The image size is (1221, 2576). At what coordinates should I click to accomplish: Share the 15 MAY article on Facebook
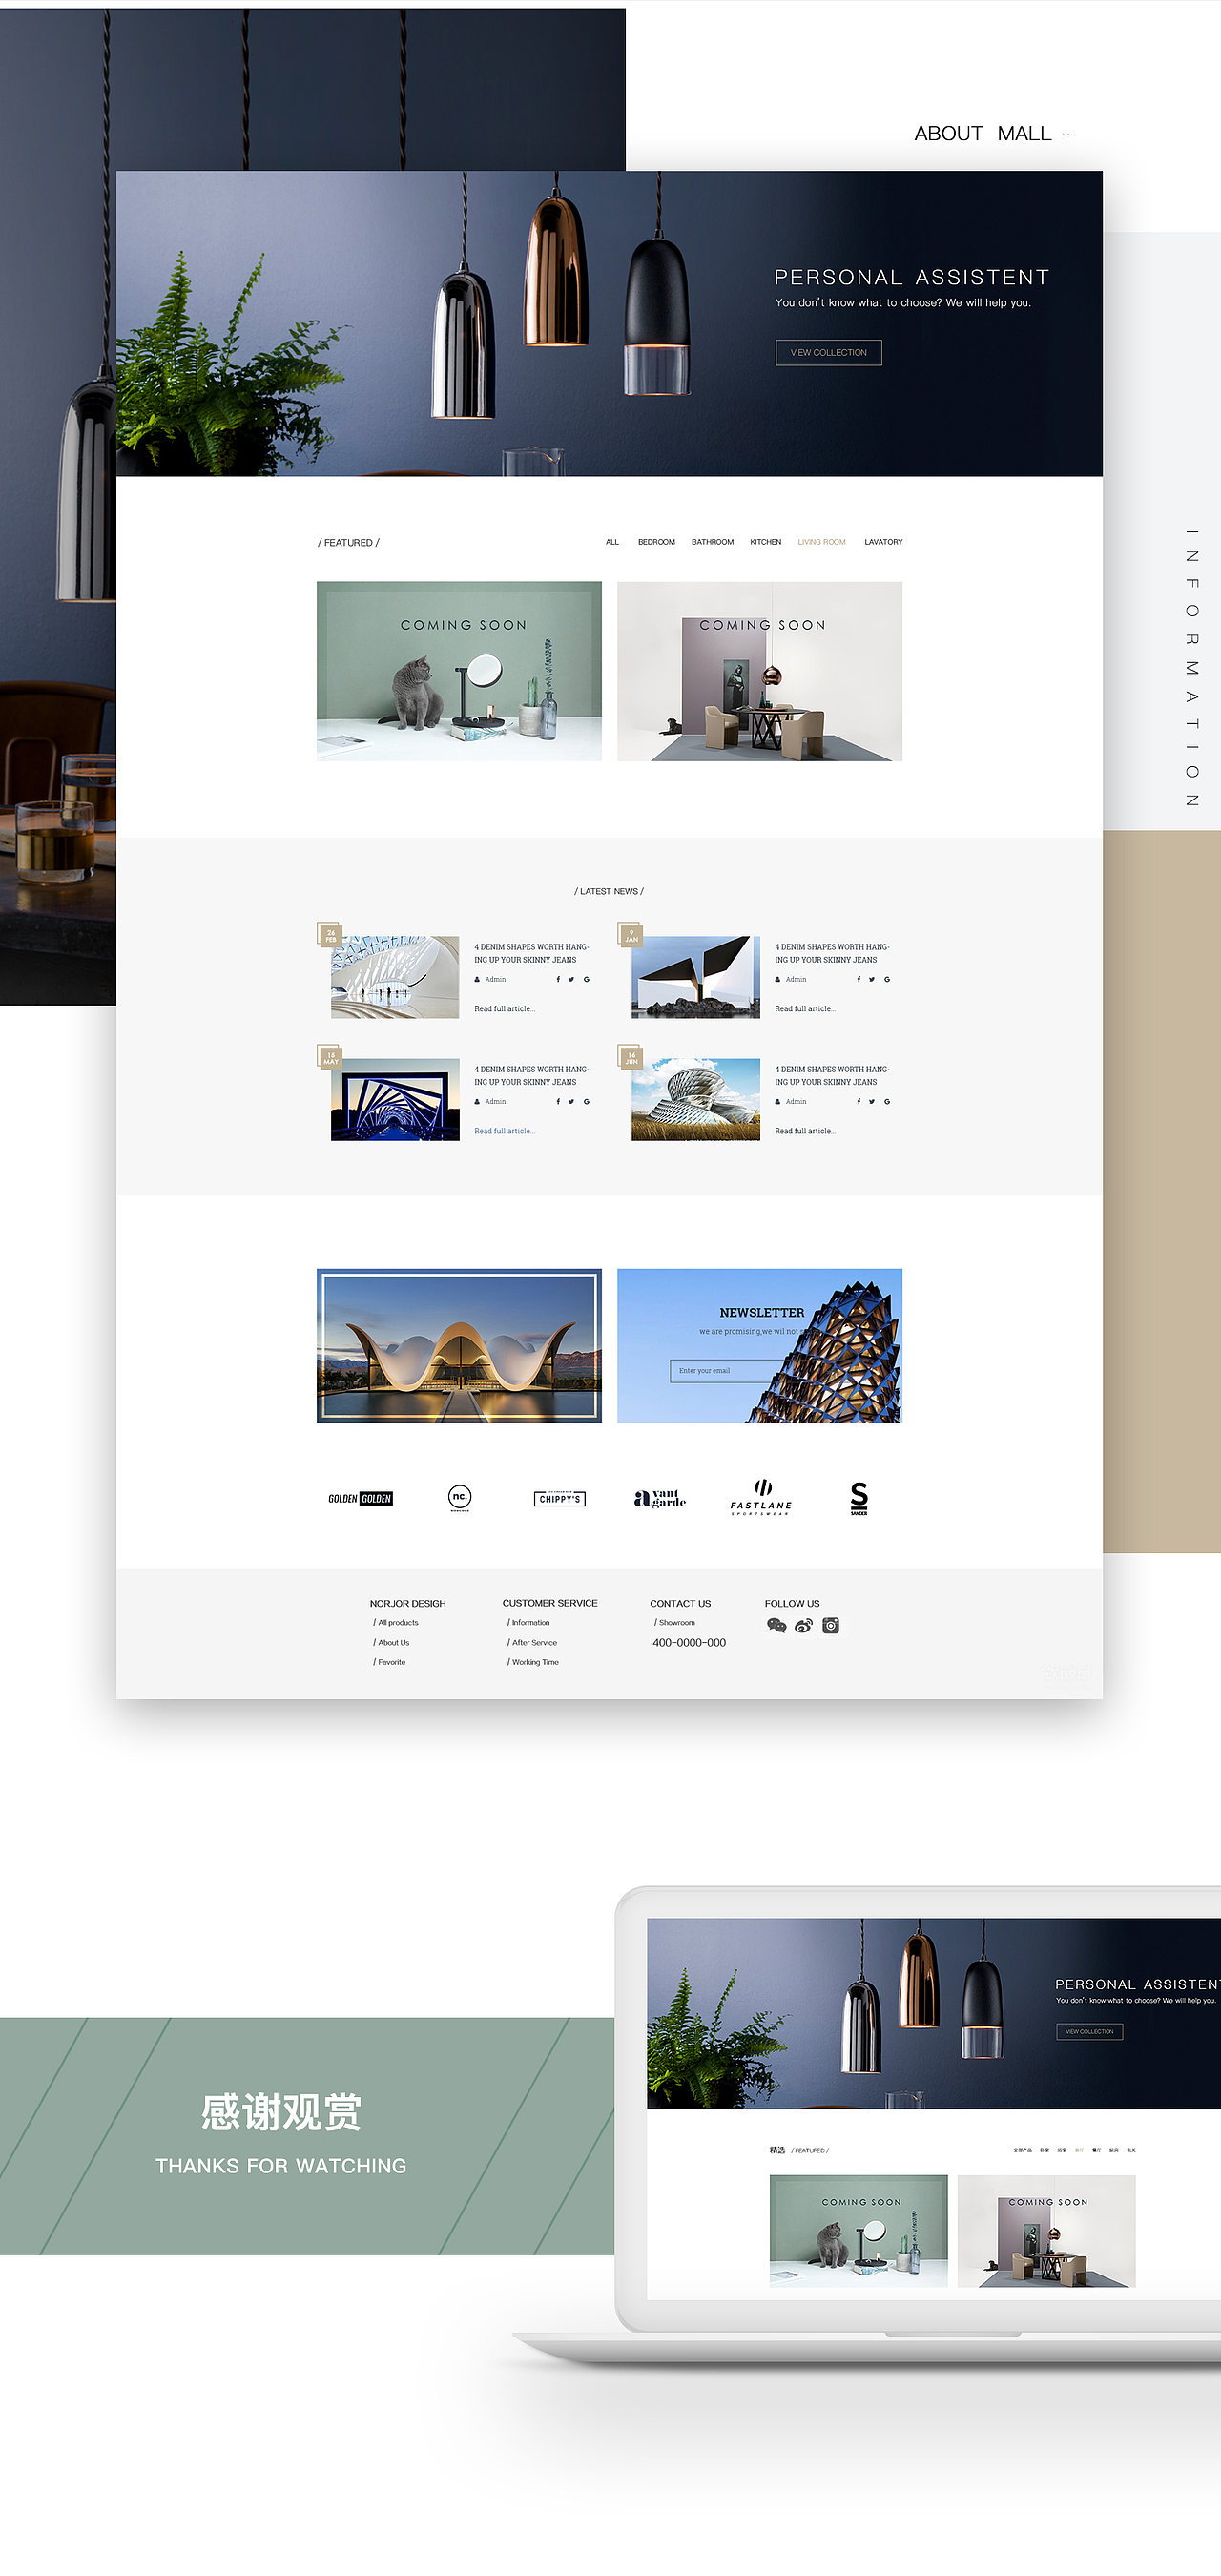558,1101
